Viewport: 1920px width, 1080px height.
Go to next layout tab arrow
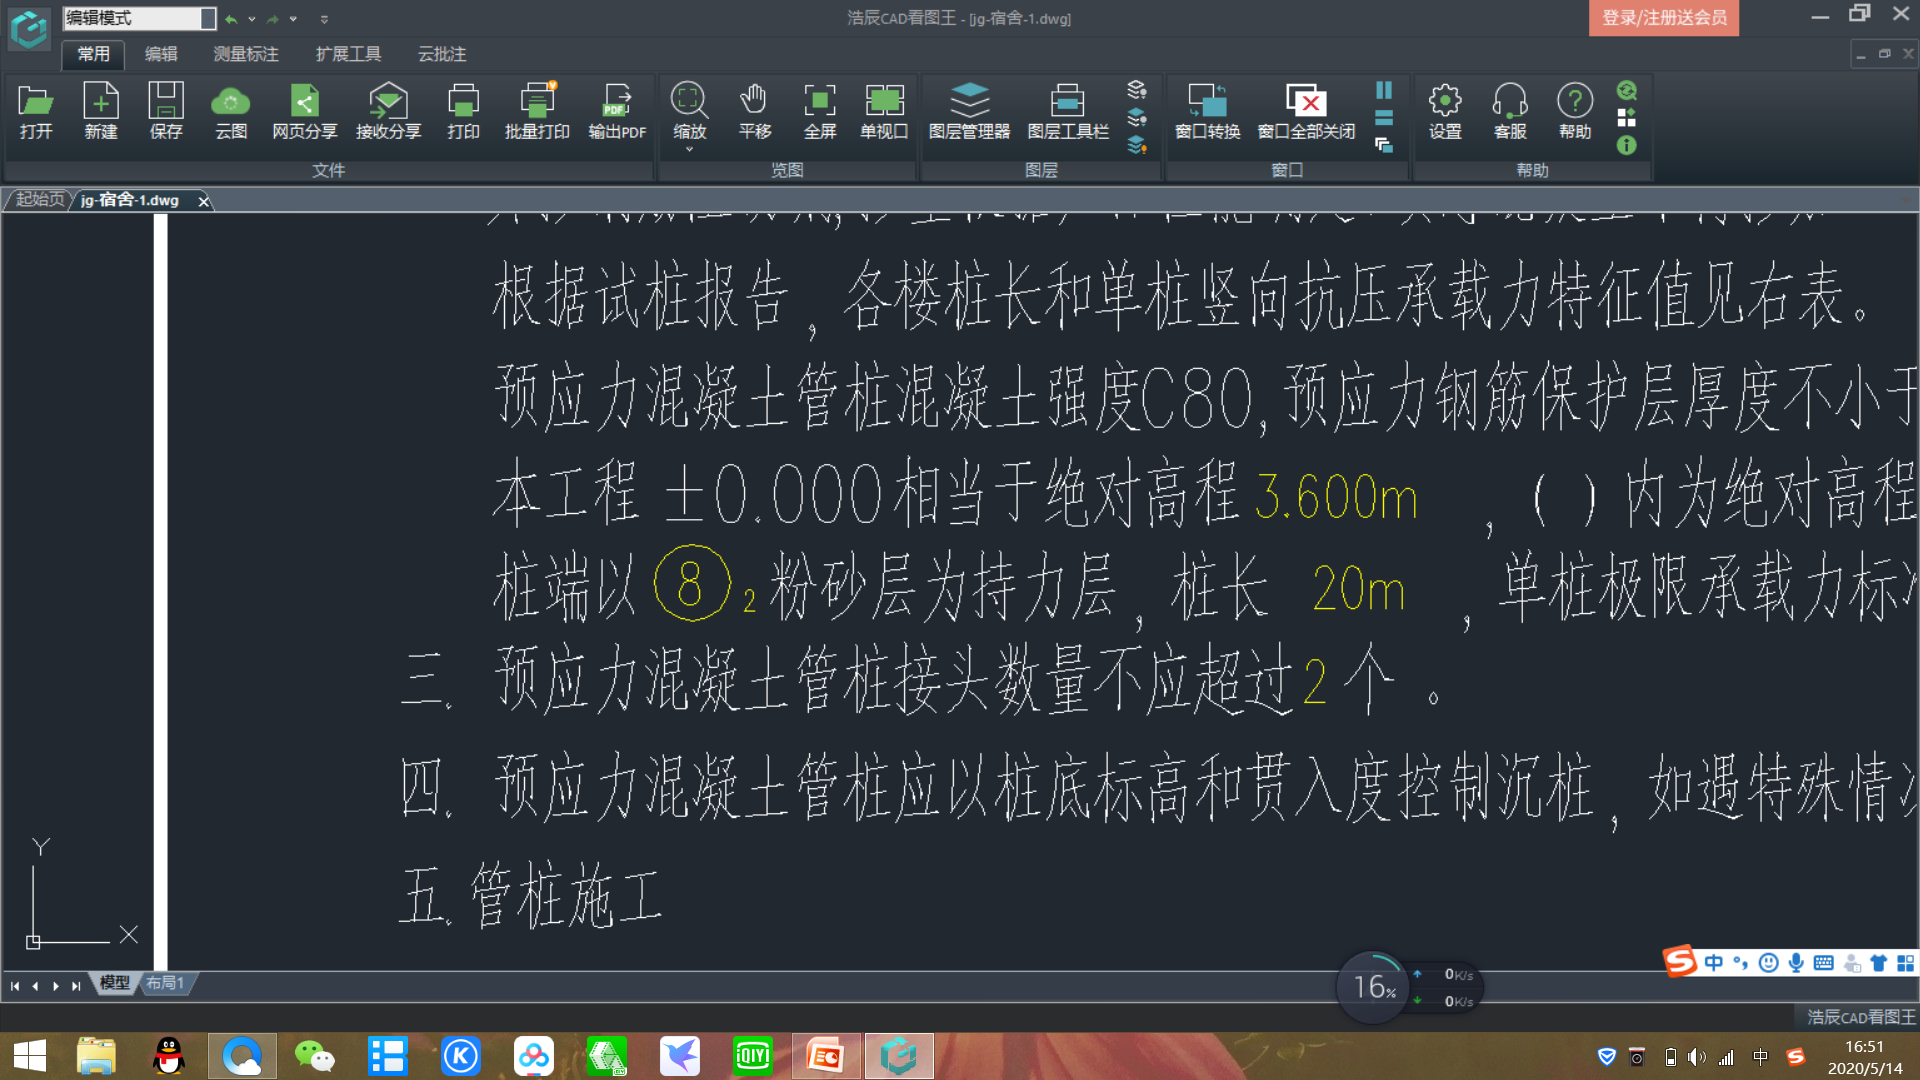click(55, 986)
